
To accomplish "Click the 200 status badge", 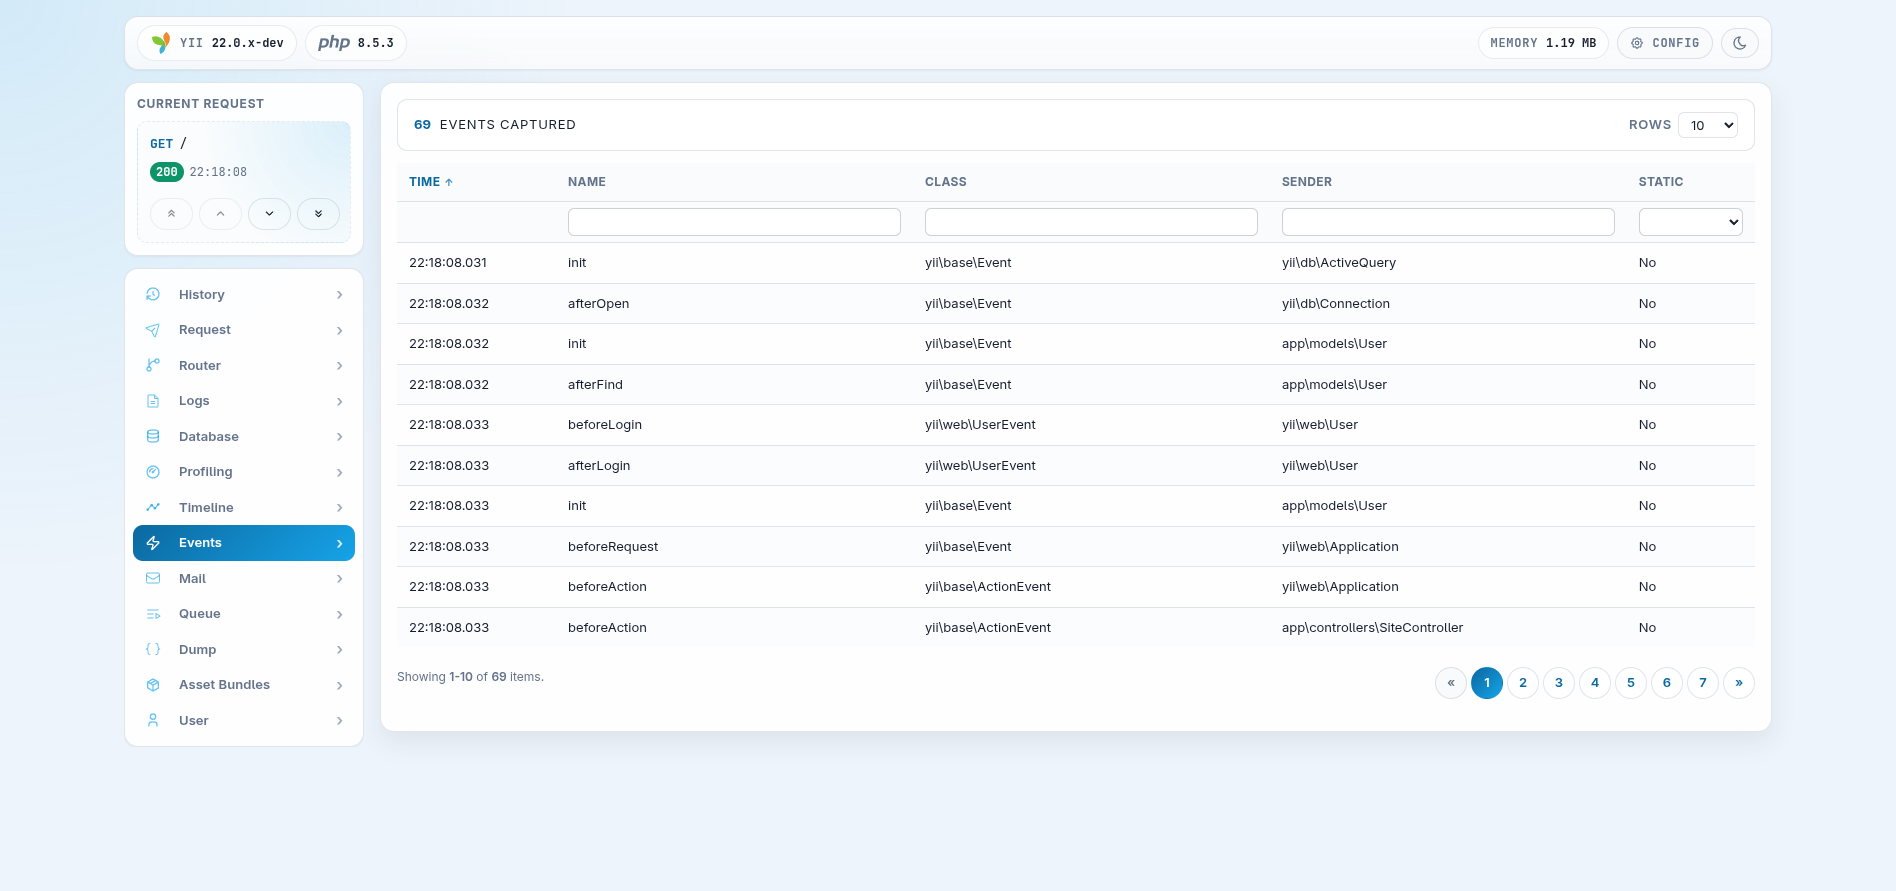I will click(x=167, y=172).
